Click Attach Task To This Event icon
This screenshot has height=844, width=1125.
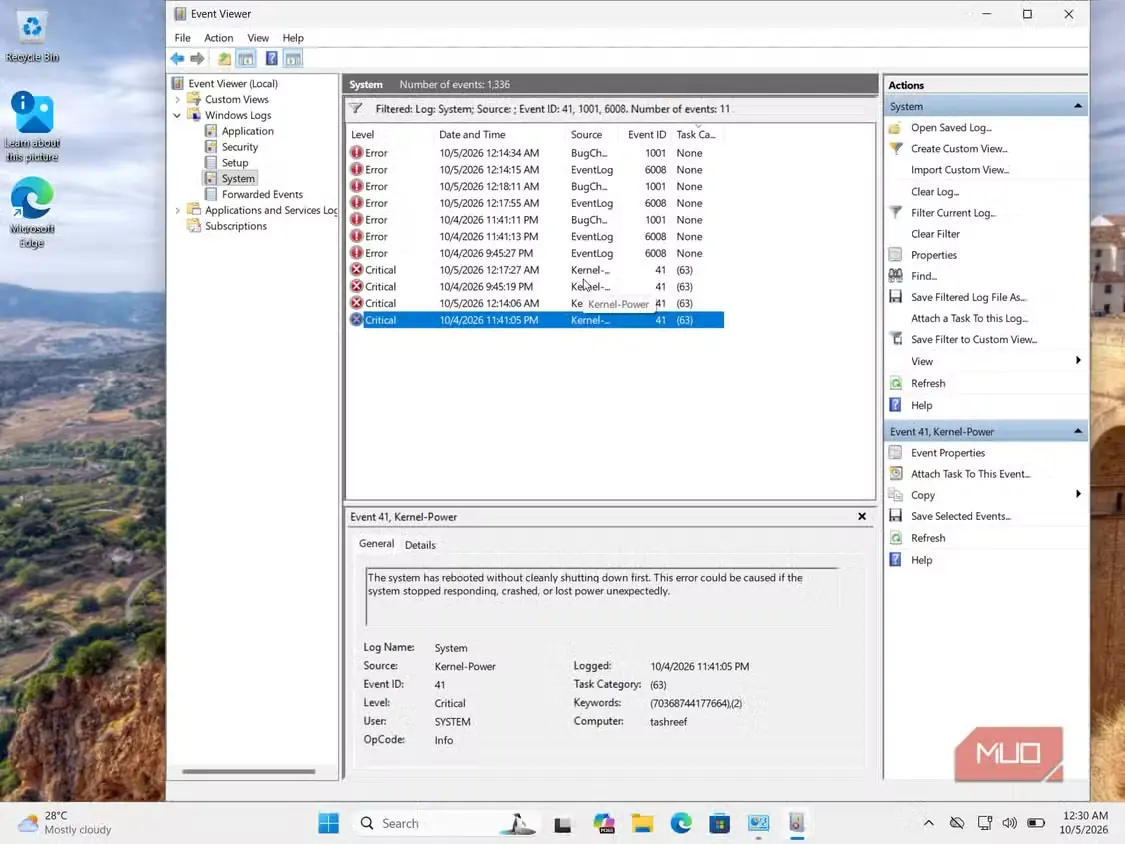coord(895,474)
